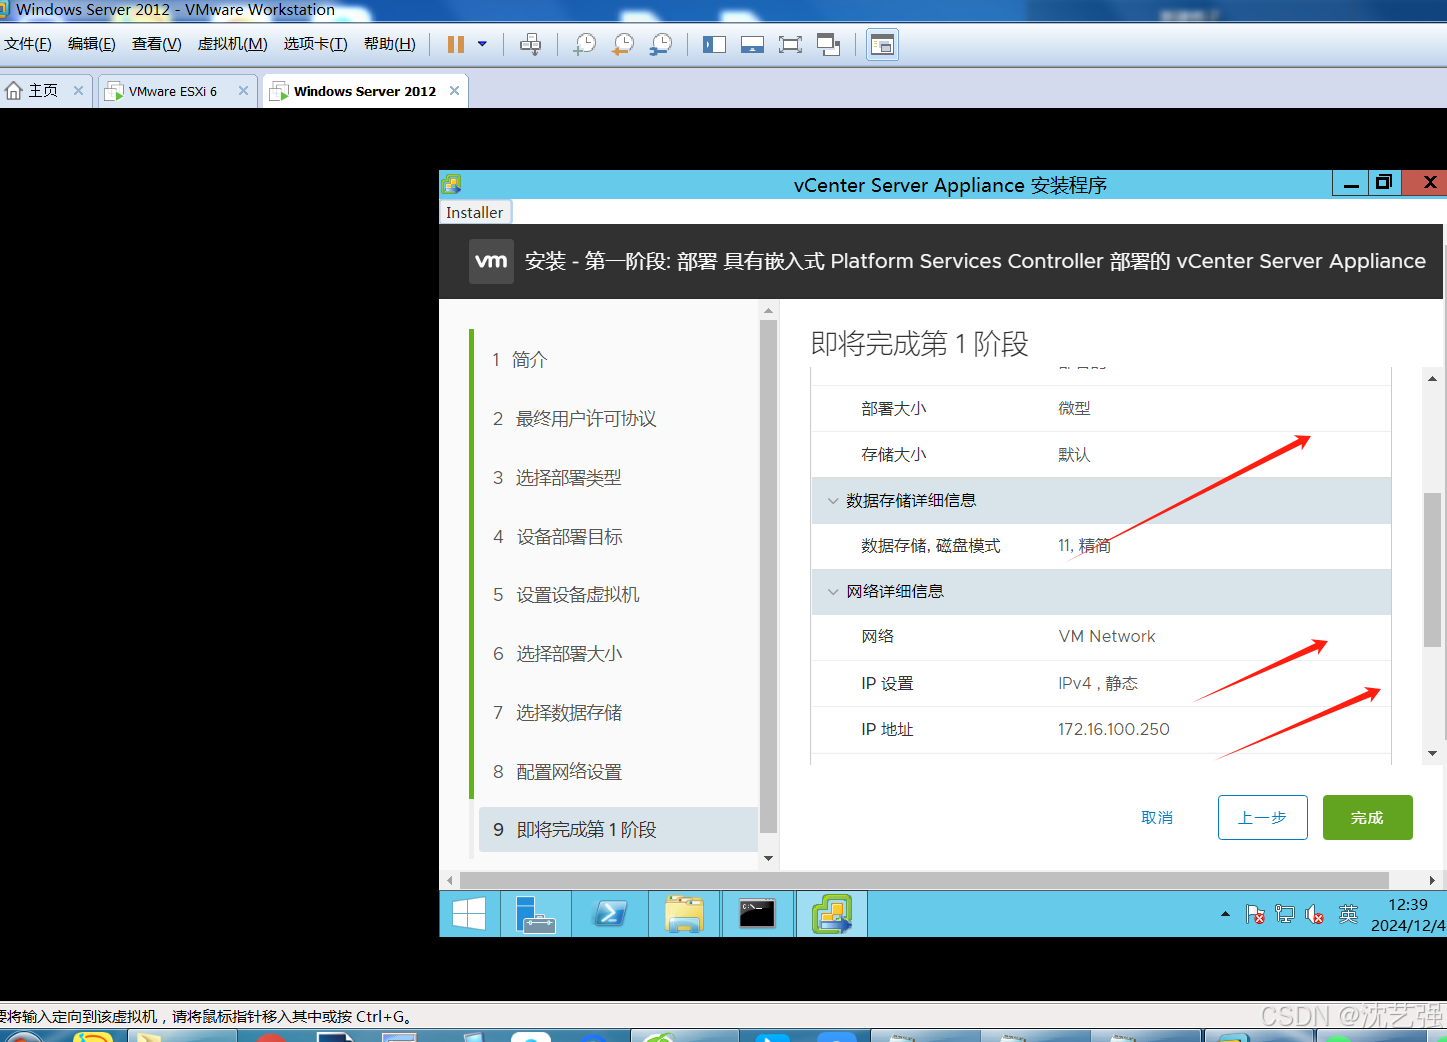This screenshot has height=1042, width=1447.
Task: Click the network tray icon
Action: click(x=1285, y=914)
